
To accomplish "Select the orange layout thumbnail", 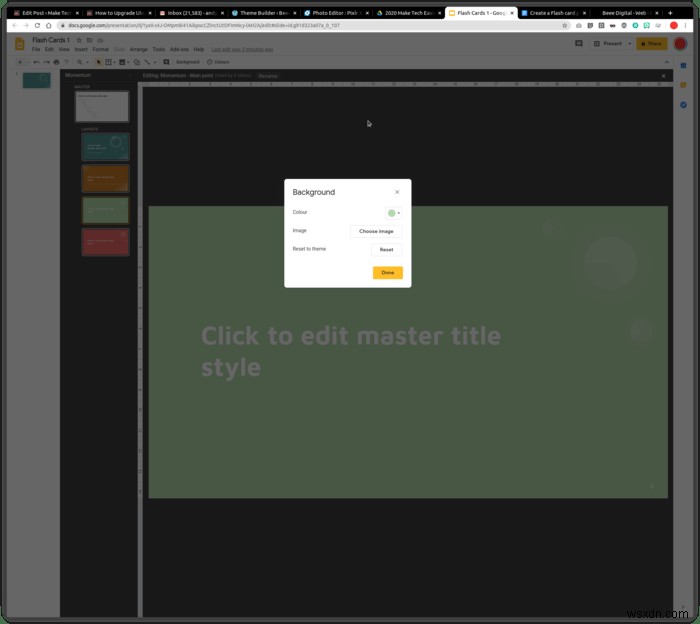I will click(105, 179).
